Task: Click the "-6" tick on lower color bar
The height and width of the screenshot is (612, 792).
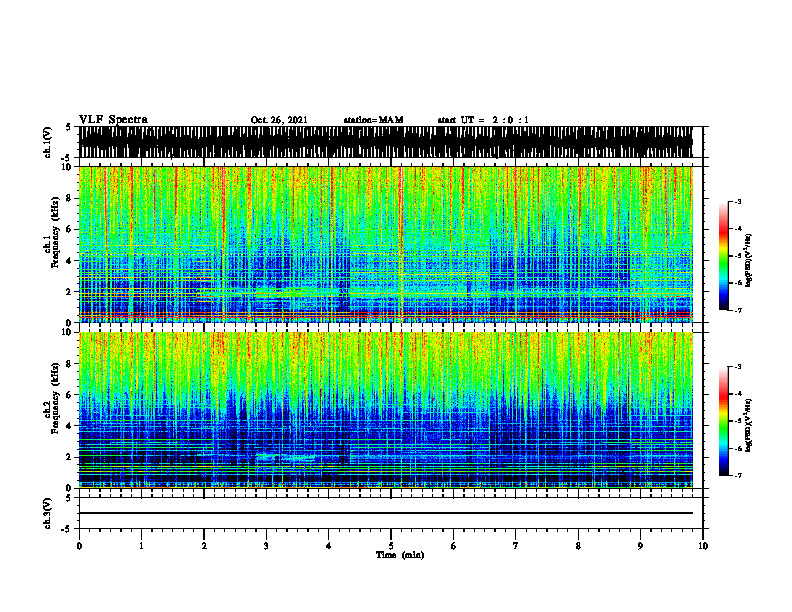Action: coord(738,448)
